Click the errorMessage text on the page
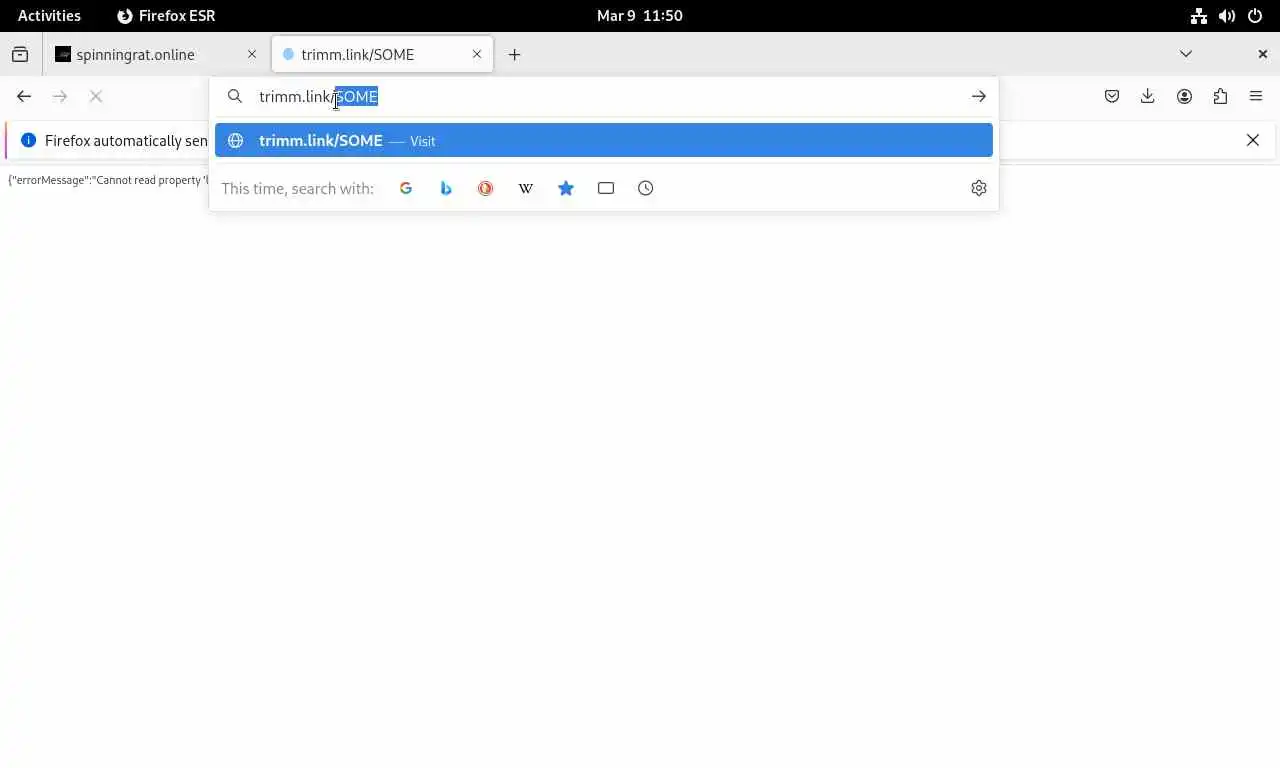This screenshot has width=1280, height=768. (108, 180)
